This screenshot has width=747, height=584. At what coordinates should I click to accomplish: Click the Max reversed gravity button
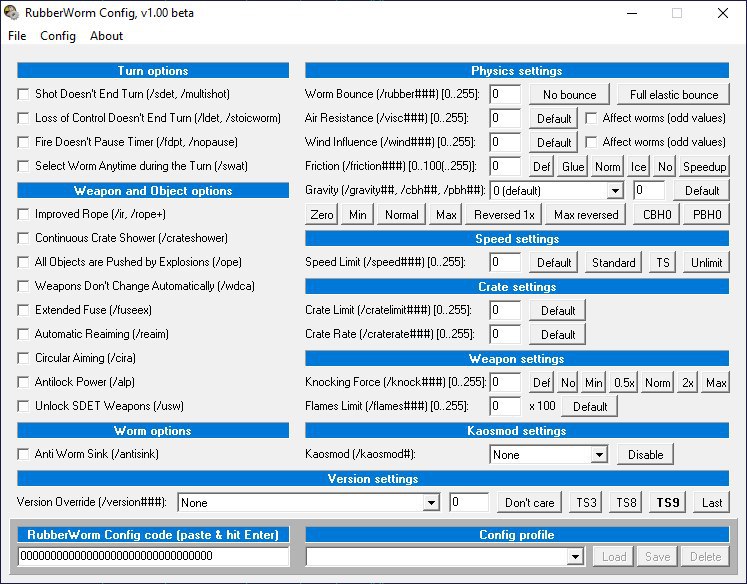585,214
